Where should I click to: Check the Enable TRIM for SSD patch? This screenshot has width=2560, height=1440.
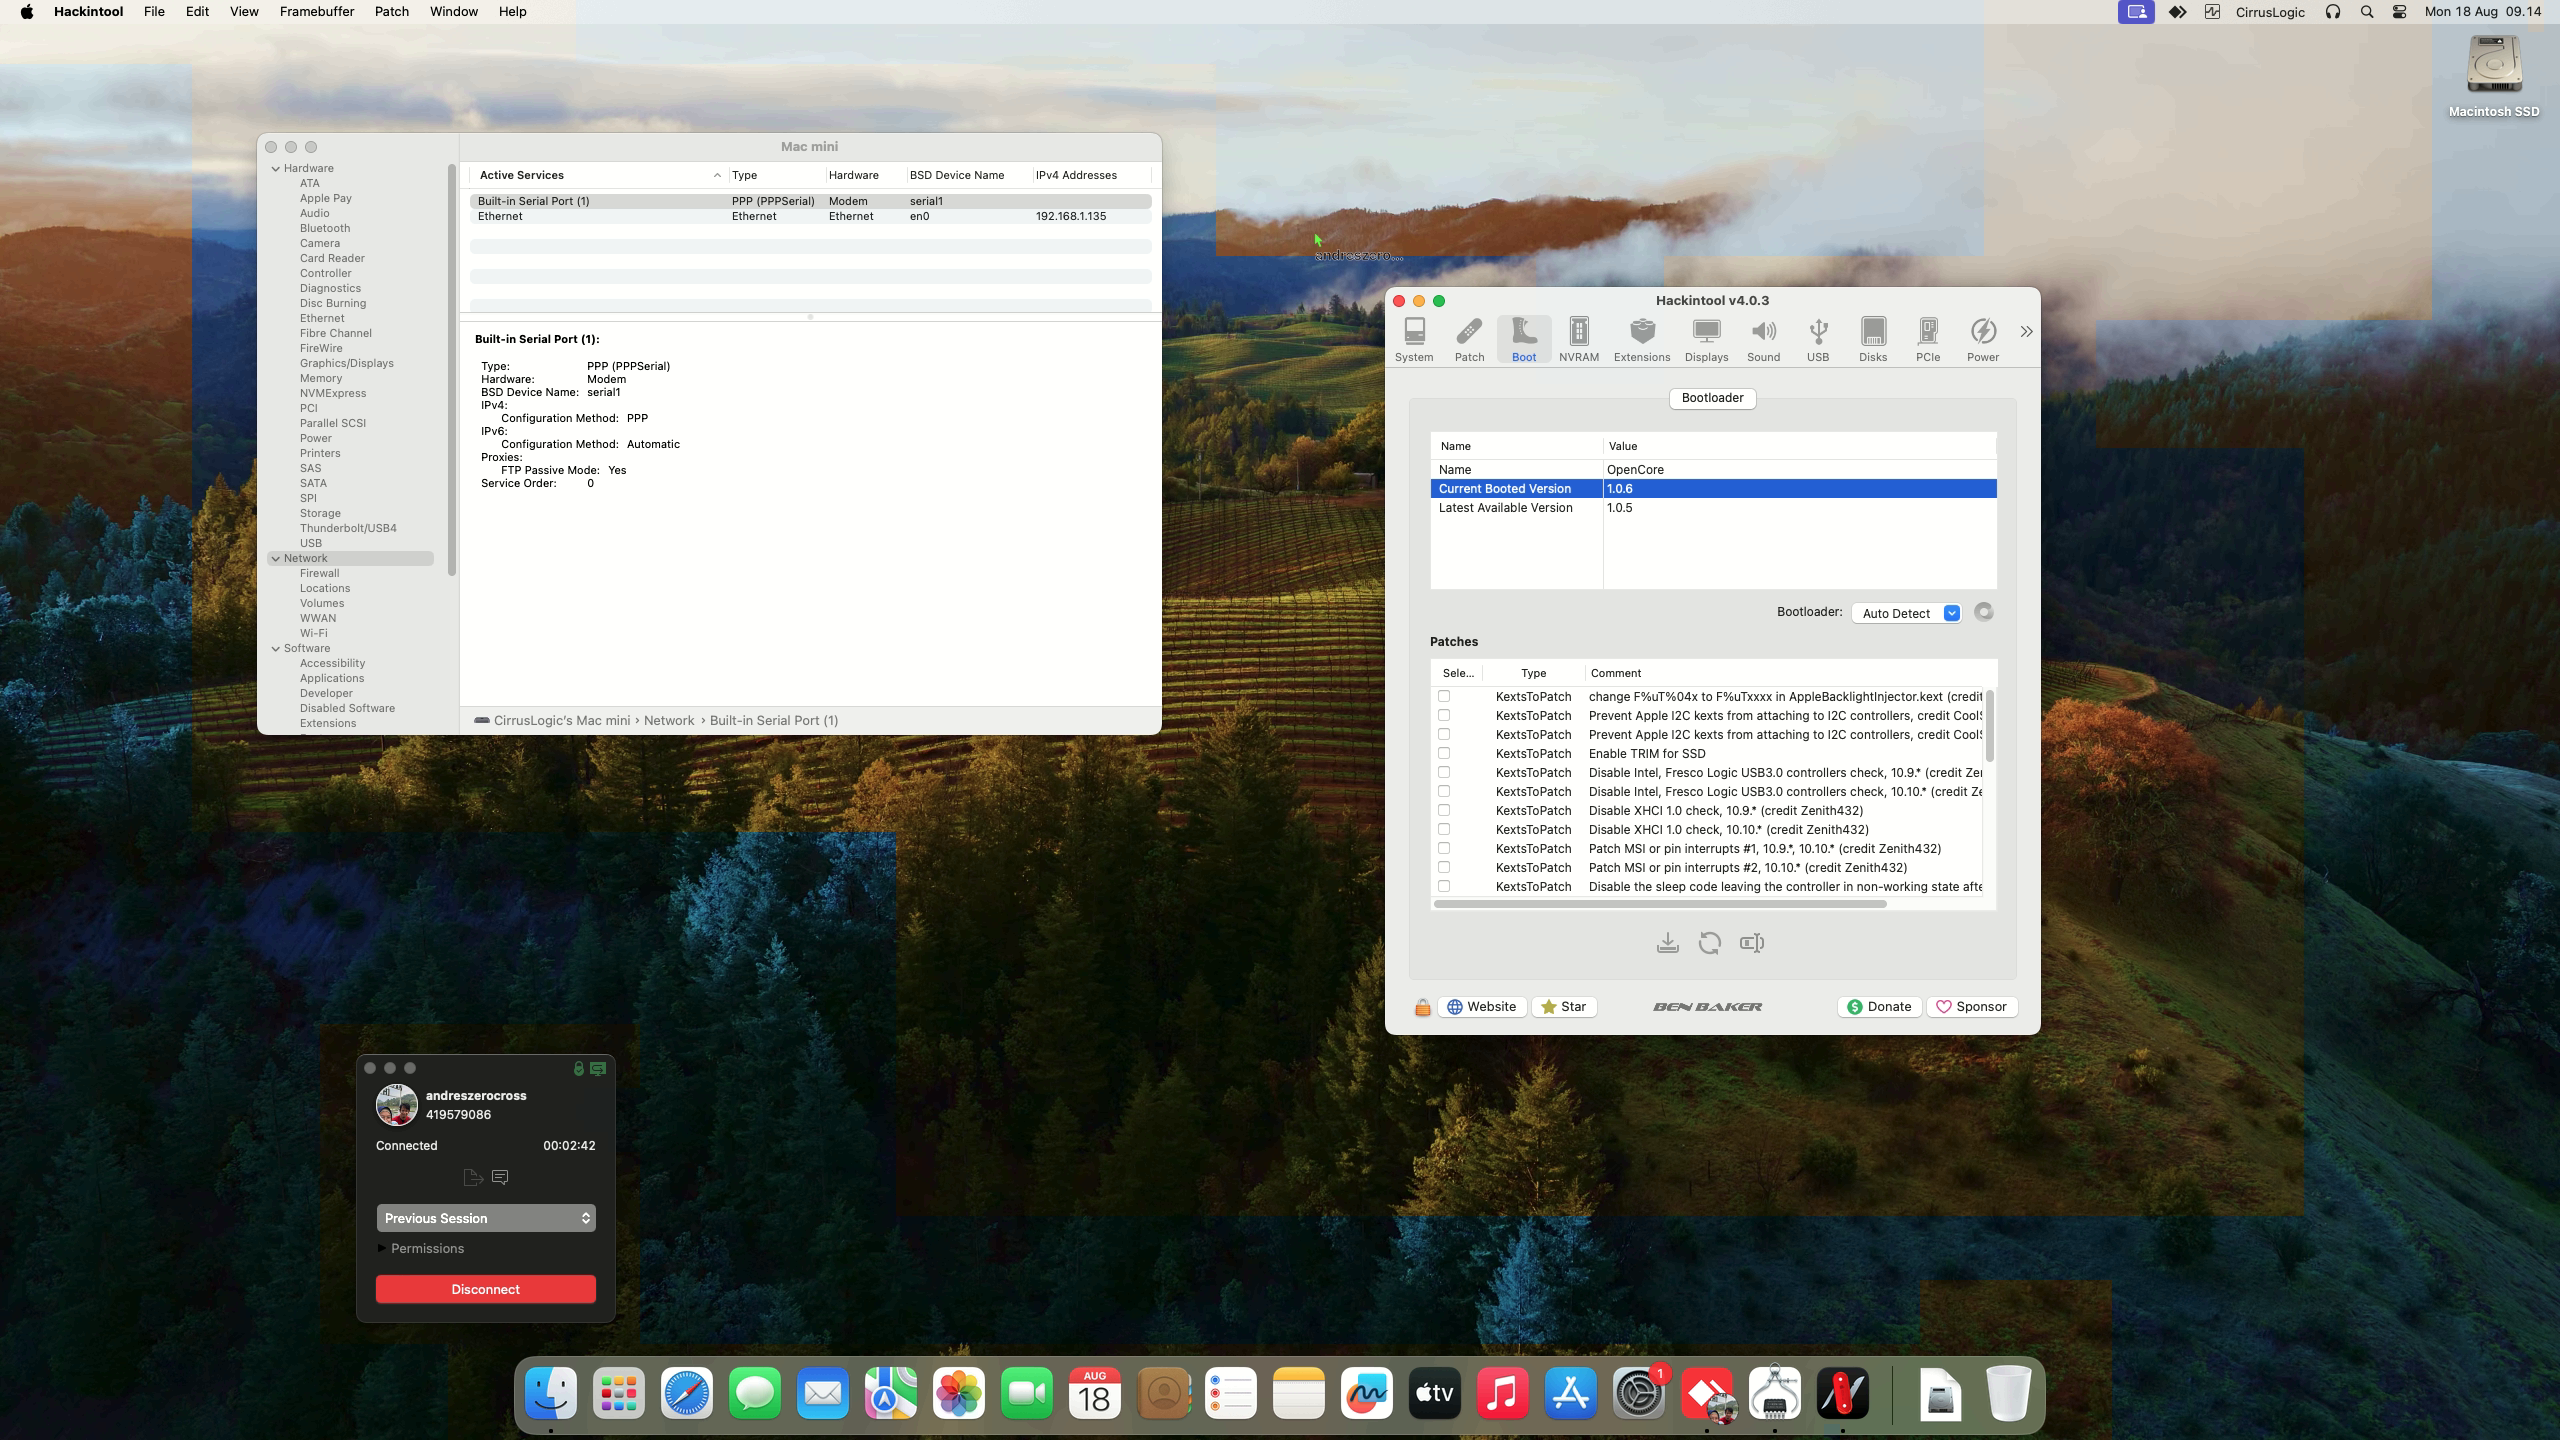coord(1443,753)
